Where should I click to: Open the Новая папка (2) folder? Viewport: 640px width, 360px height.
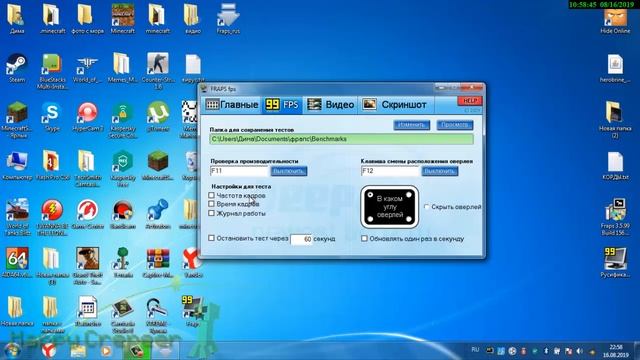pos(615,119)
